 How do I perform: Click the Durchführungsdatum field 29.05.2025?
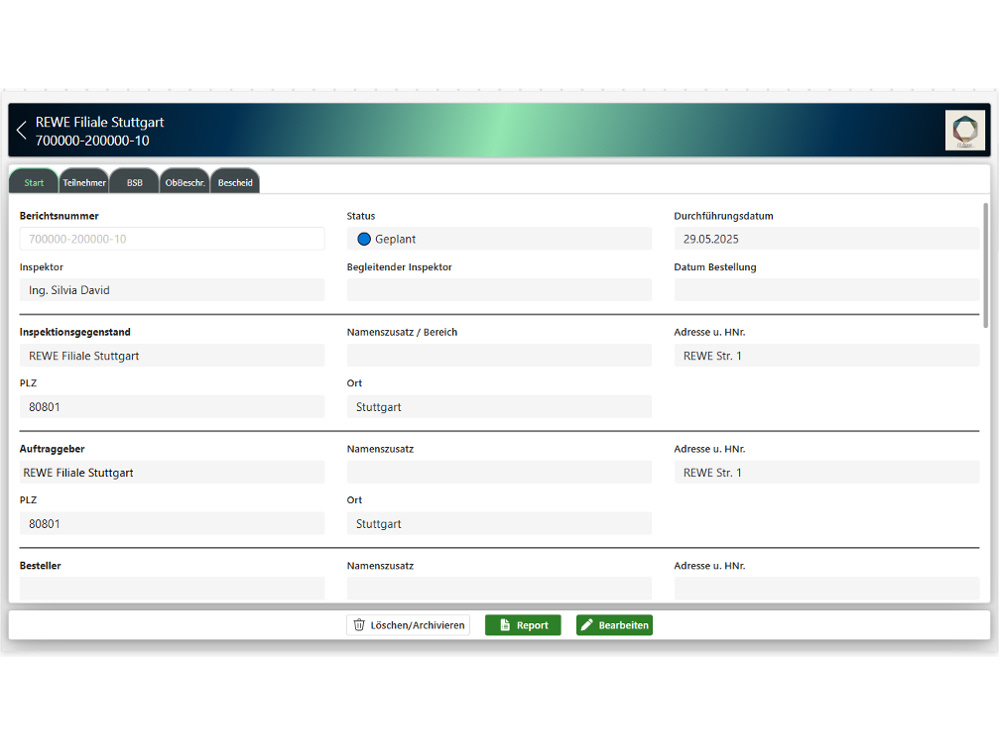point(827,239)
